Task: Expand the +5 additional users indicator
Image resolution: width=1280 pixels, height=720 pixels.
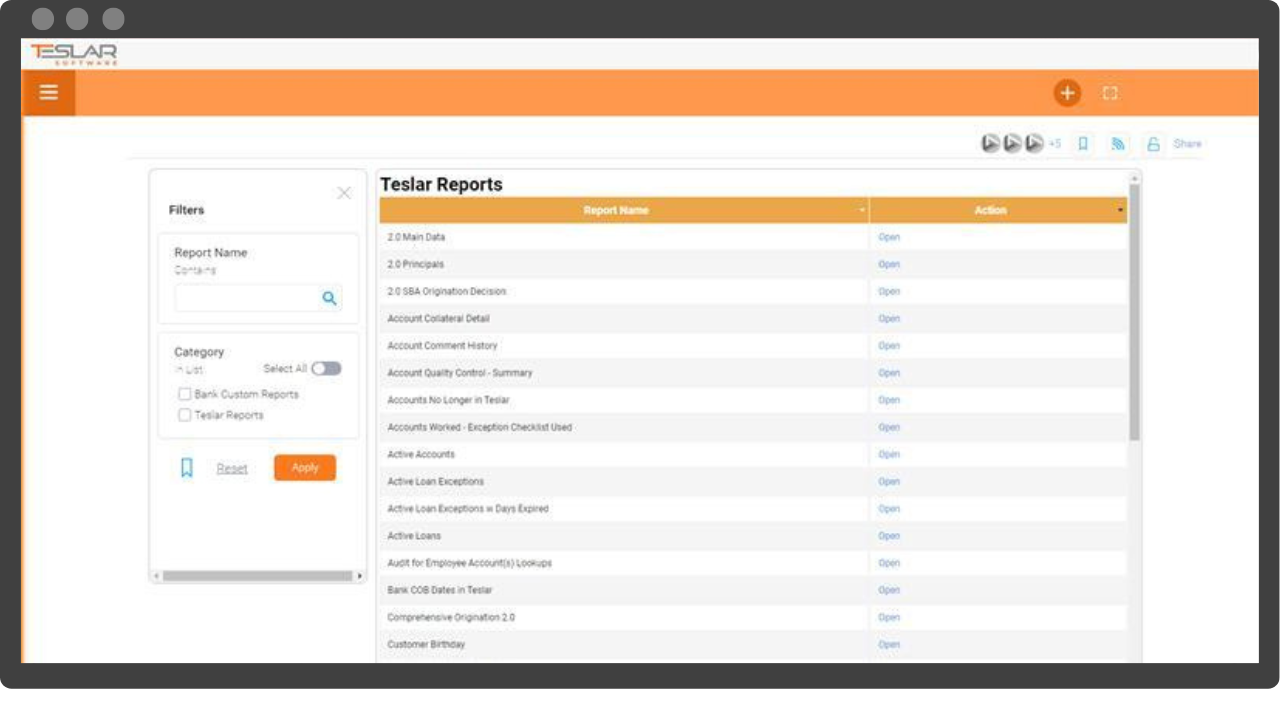Action: [x=1054, y=144]
